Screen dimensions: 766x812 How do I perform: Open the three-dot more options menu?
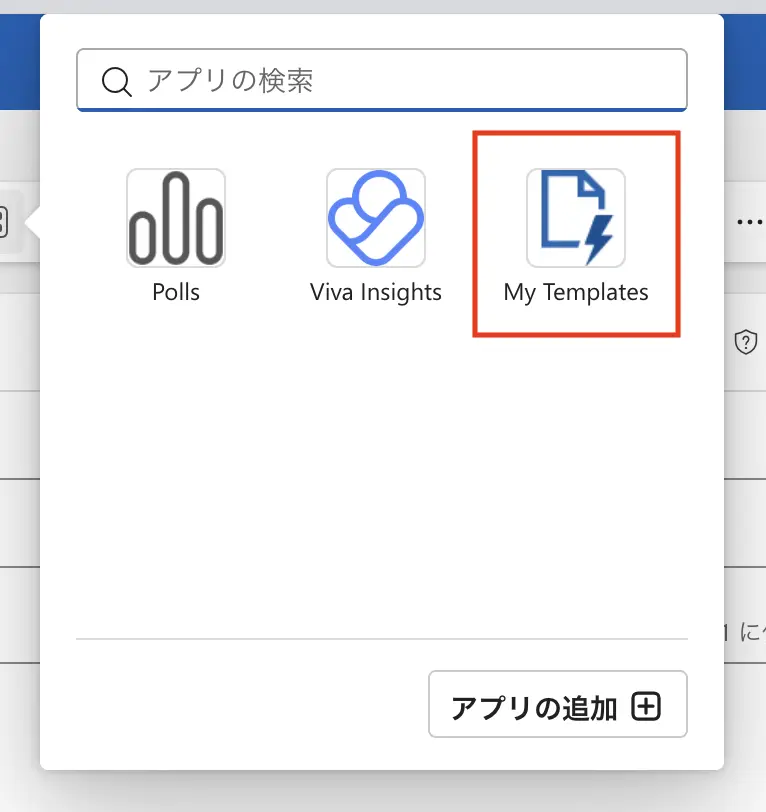(x=749, y=222)
